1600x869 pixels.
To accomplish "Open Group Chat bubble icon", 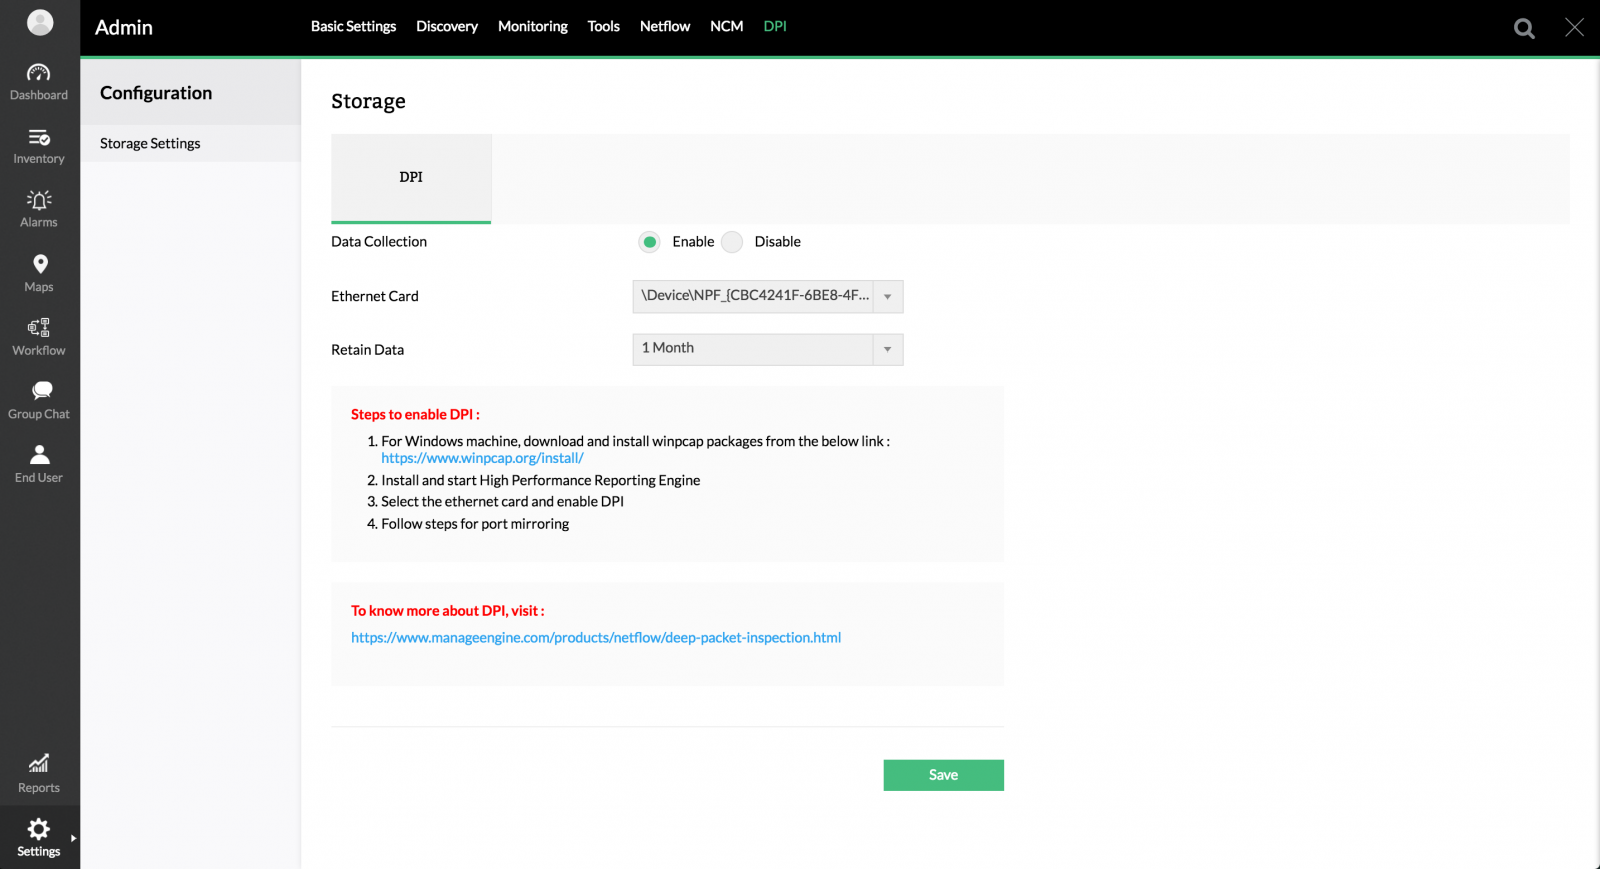I will pyautogui.click(x=40, y=391).
